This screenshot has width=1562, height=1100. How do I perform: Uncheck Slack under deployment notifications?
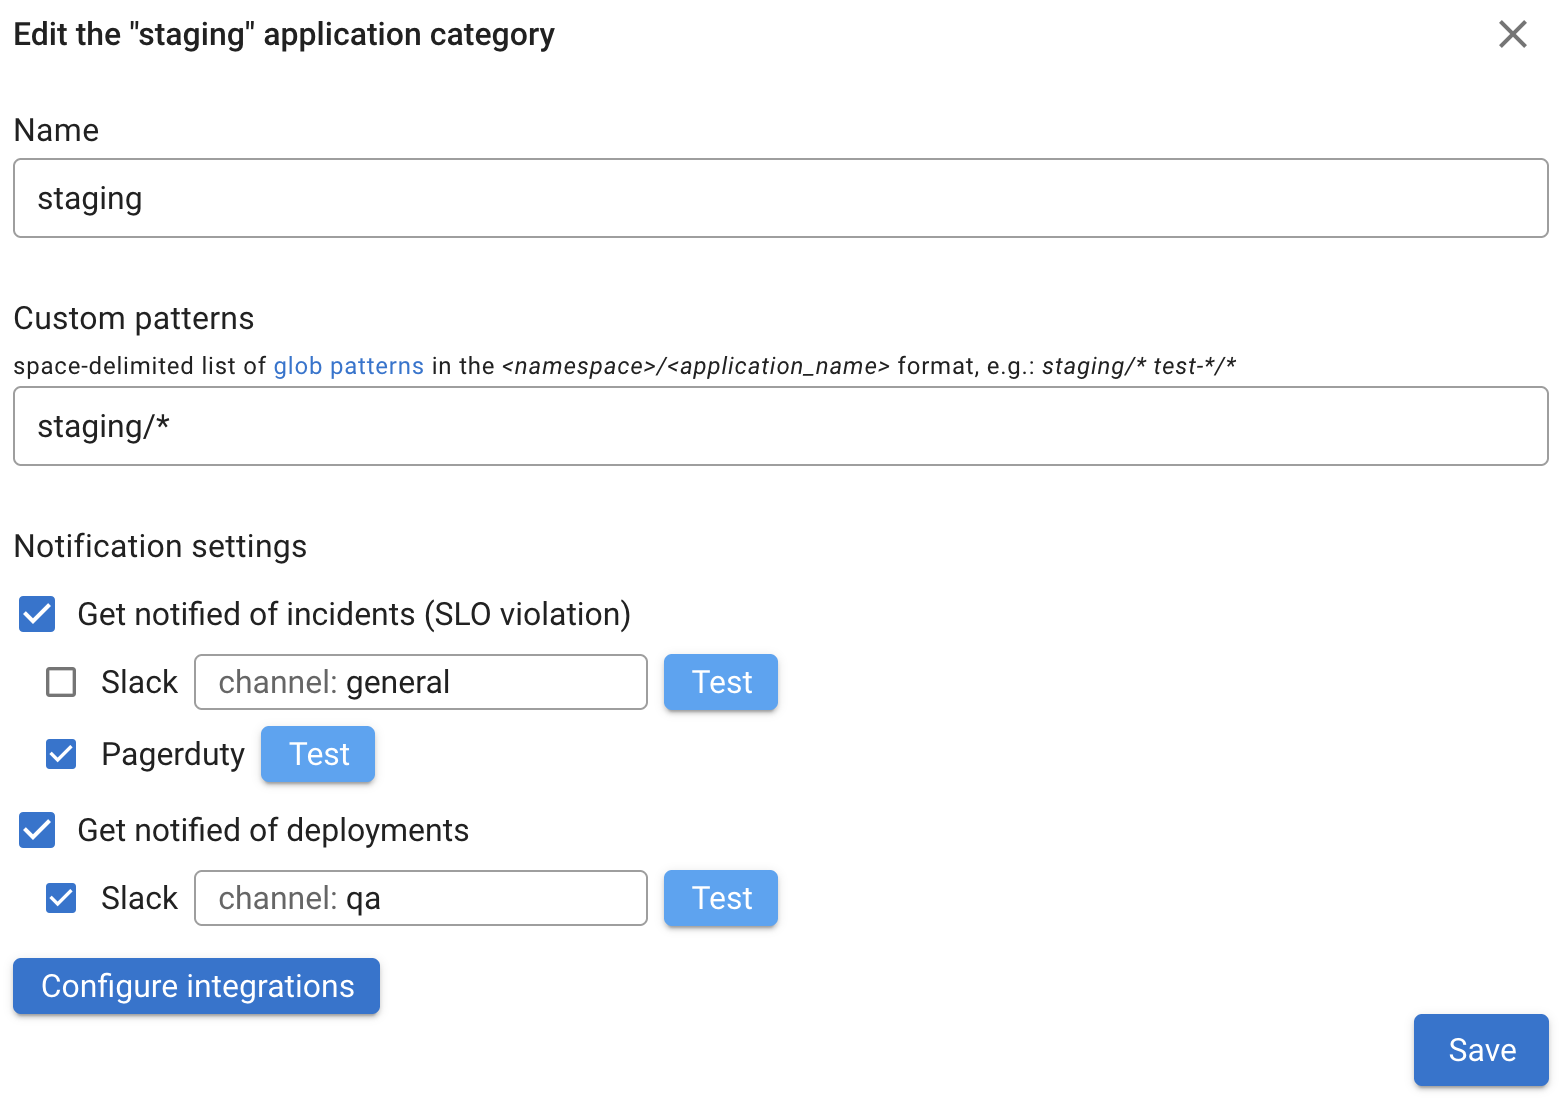pos(61,898)
